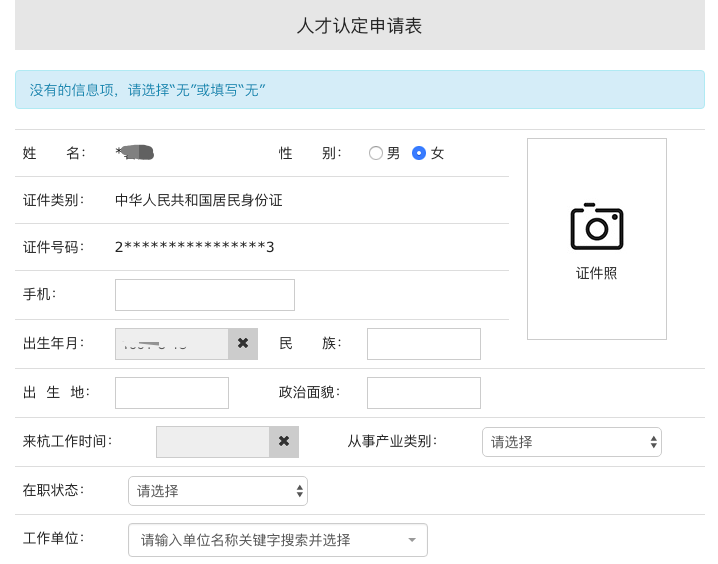Click the 中华人民共和国居民身份证 text

pos(199,200)
